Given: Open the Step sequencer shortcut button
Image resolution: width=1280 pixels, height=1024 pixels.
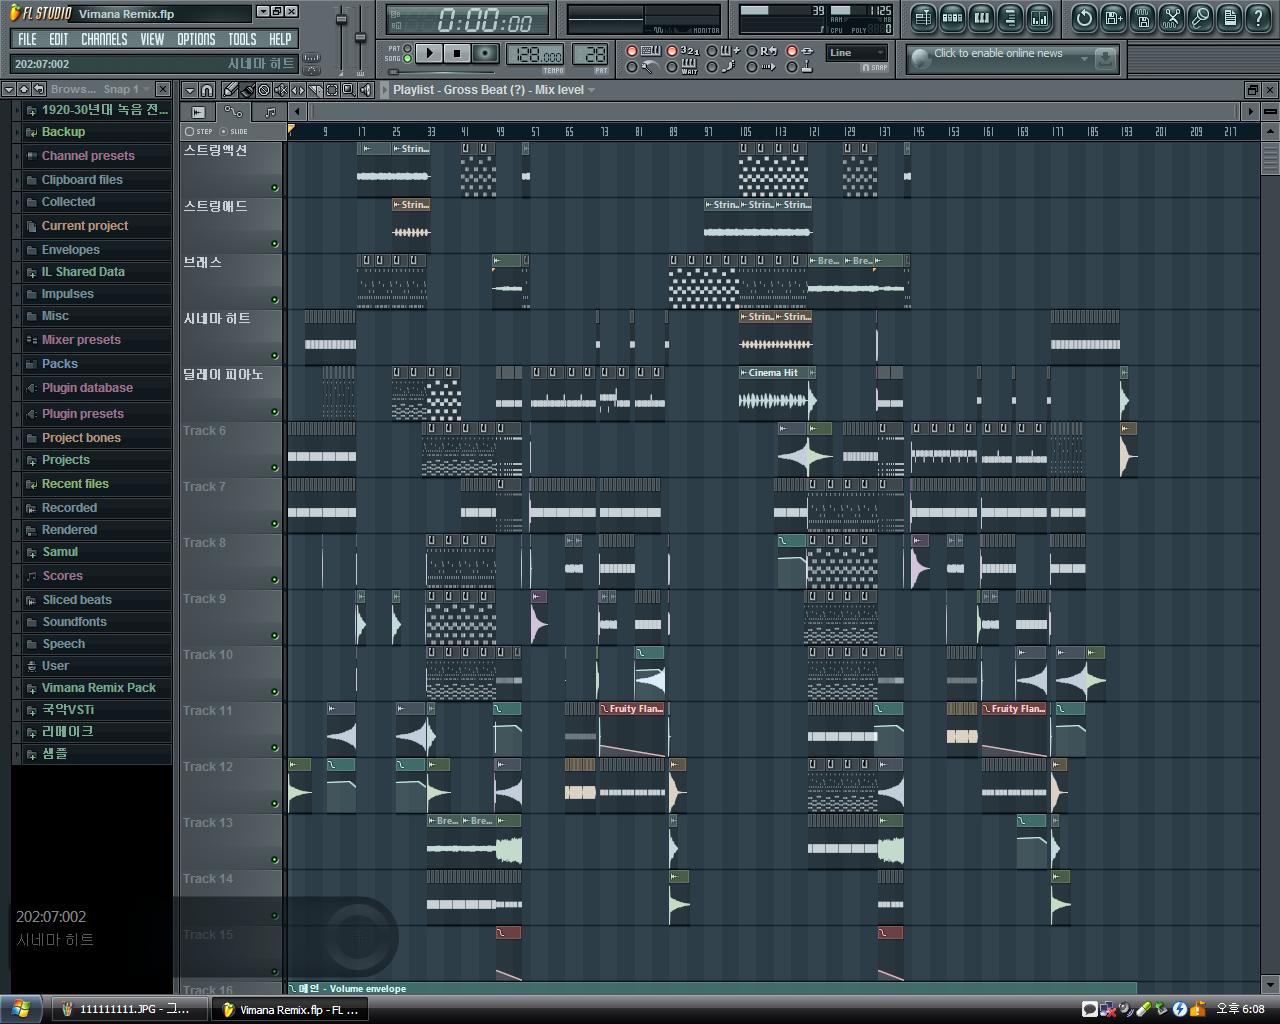Looking at the screenshot, I should click(953, 17).
